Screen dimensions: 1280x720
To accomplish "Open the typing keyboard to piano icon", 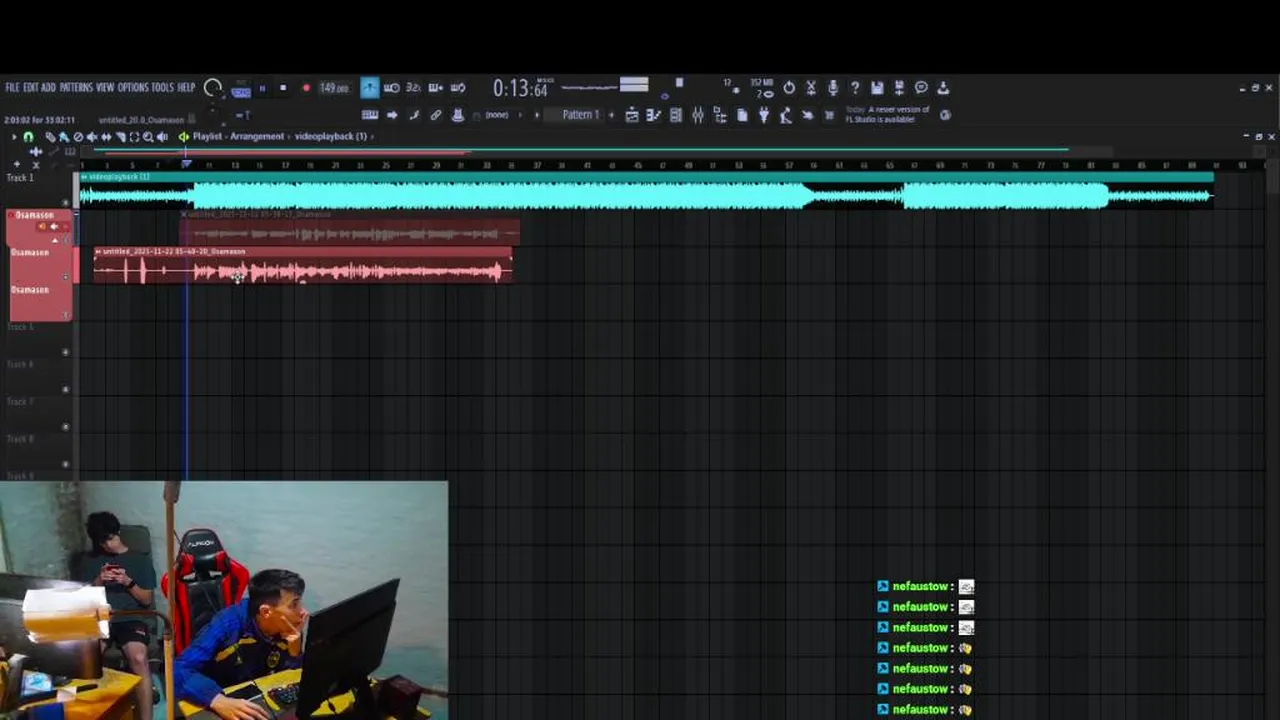I will [x=370, y=115].
